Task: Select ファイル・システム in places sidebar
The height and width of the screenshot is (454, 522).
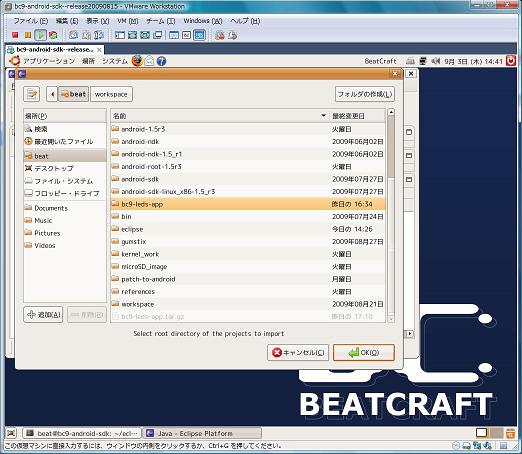Action: tap(65, 181)
